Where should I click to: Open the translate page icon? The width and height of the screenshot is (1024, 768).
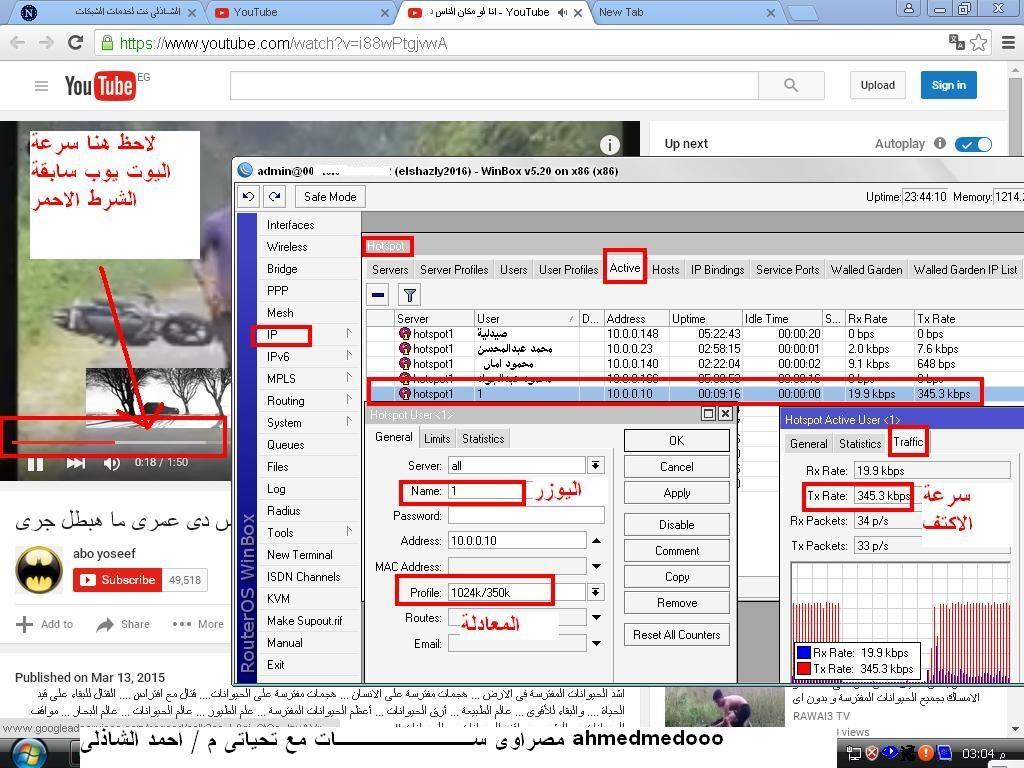click(957, 43)
